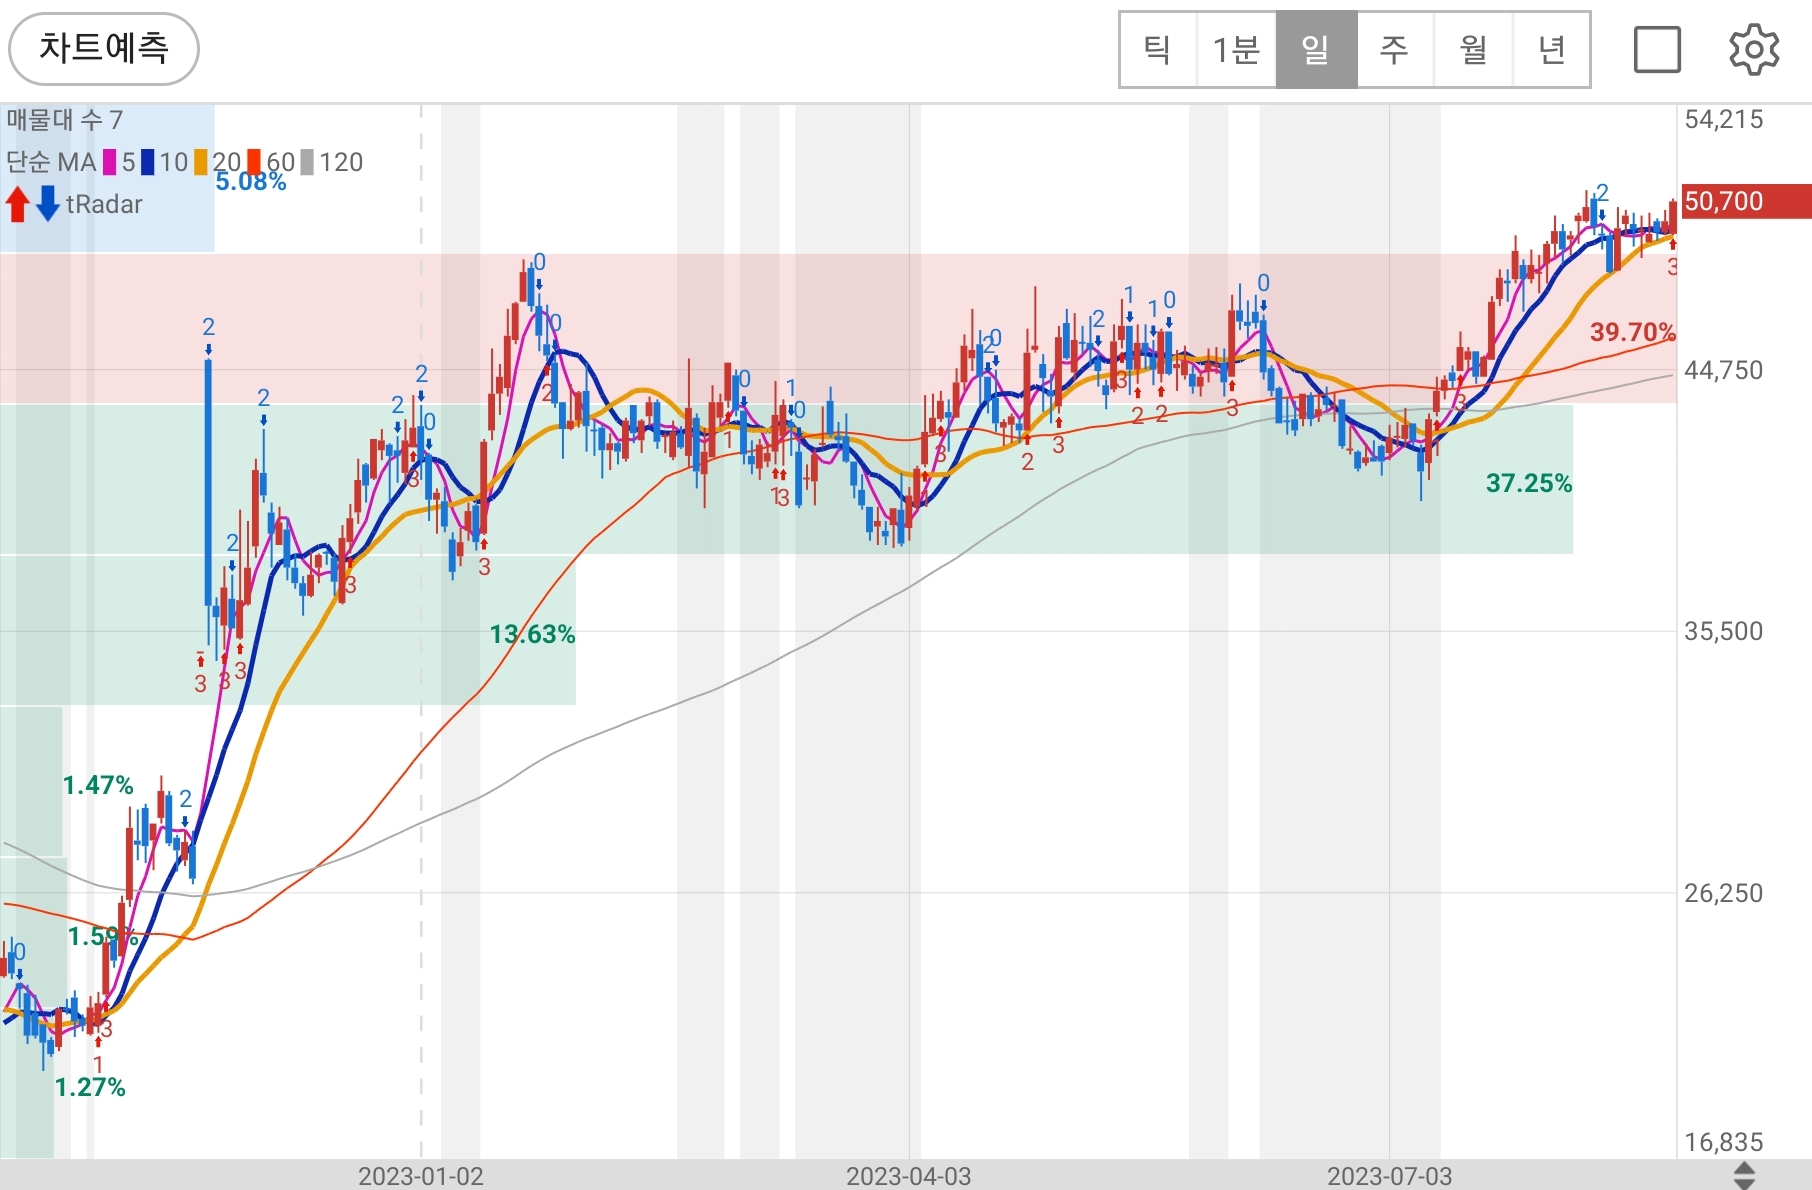
Task: Click the 26,250 price axis label
Action: [x=1724, y=894]
